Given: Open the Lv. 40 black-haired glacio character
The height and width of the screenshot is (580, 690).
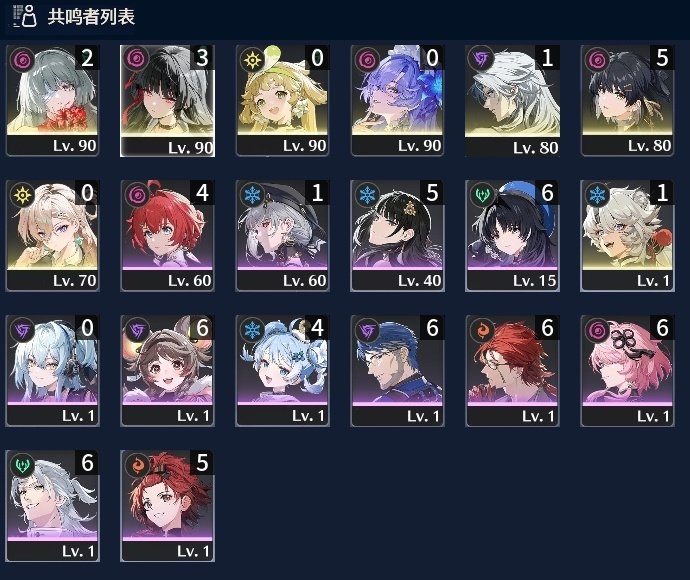Looking at the screenshot, I should (x=397, y=235).
